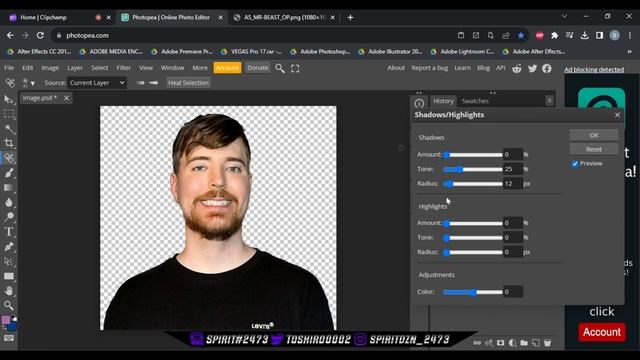The image size is (640, 360).
Task: Toggle the Preview checkbox
Action: coord(575,164)
